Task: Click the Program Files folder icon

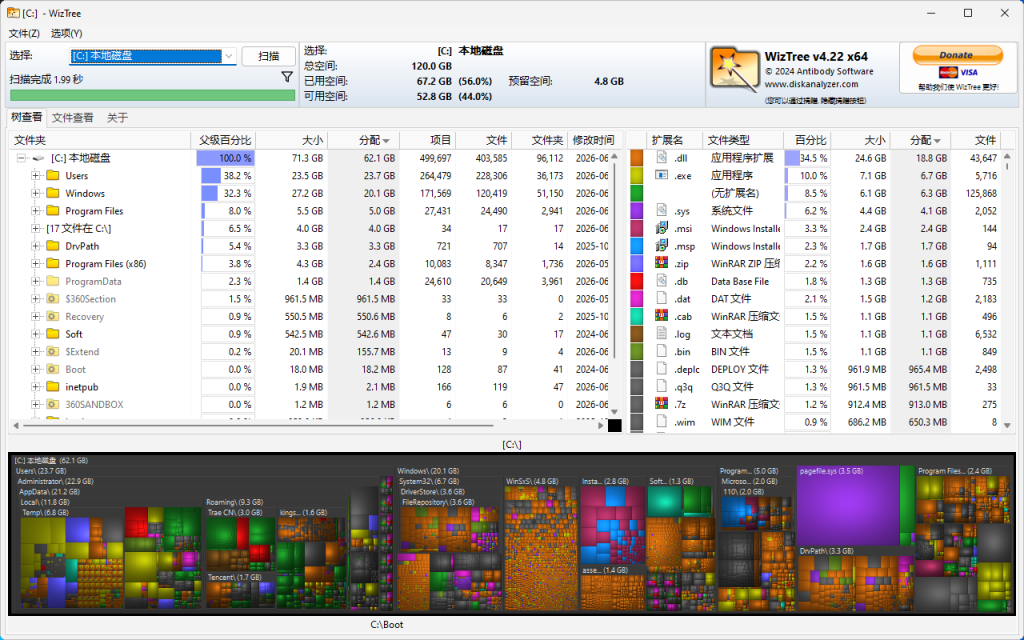Action: pos(53,211)
